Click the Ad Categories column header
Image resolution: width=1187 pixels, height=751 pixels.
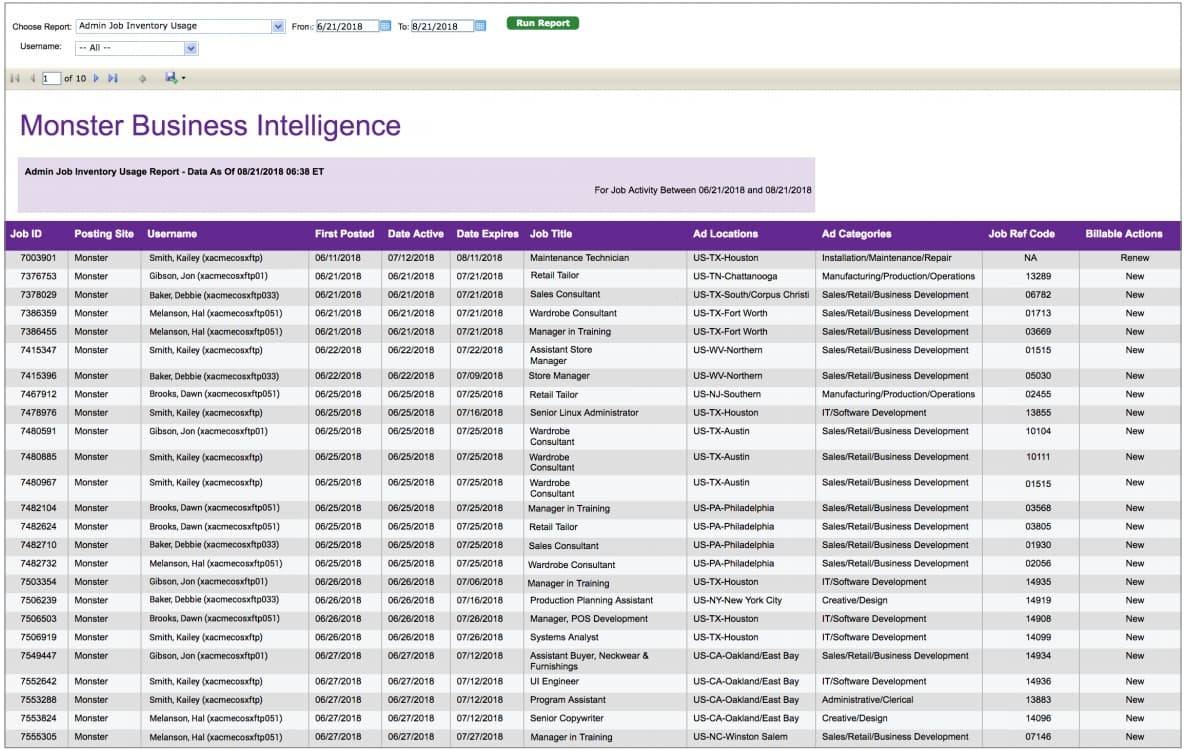(856, 234)
